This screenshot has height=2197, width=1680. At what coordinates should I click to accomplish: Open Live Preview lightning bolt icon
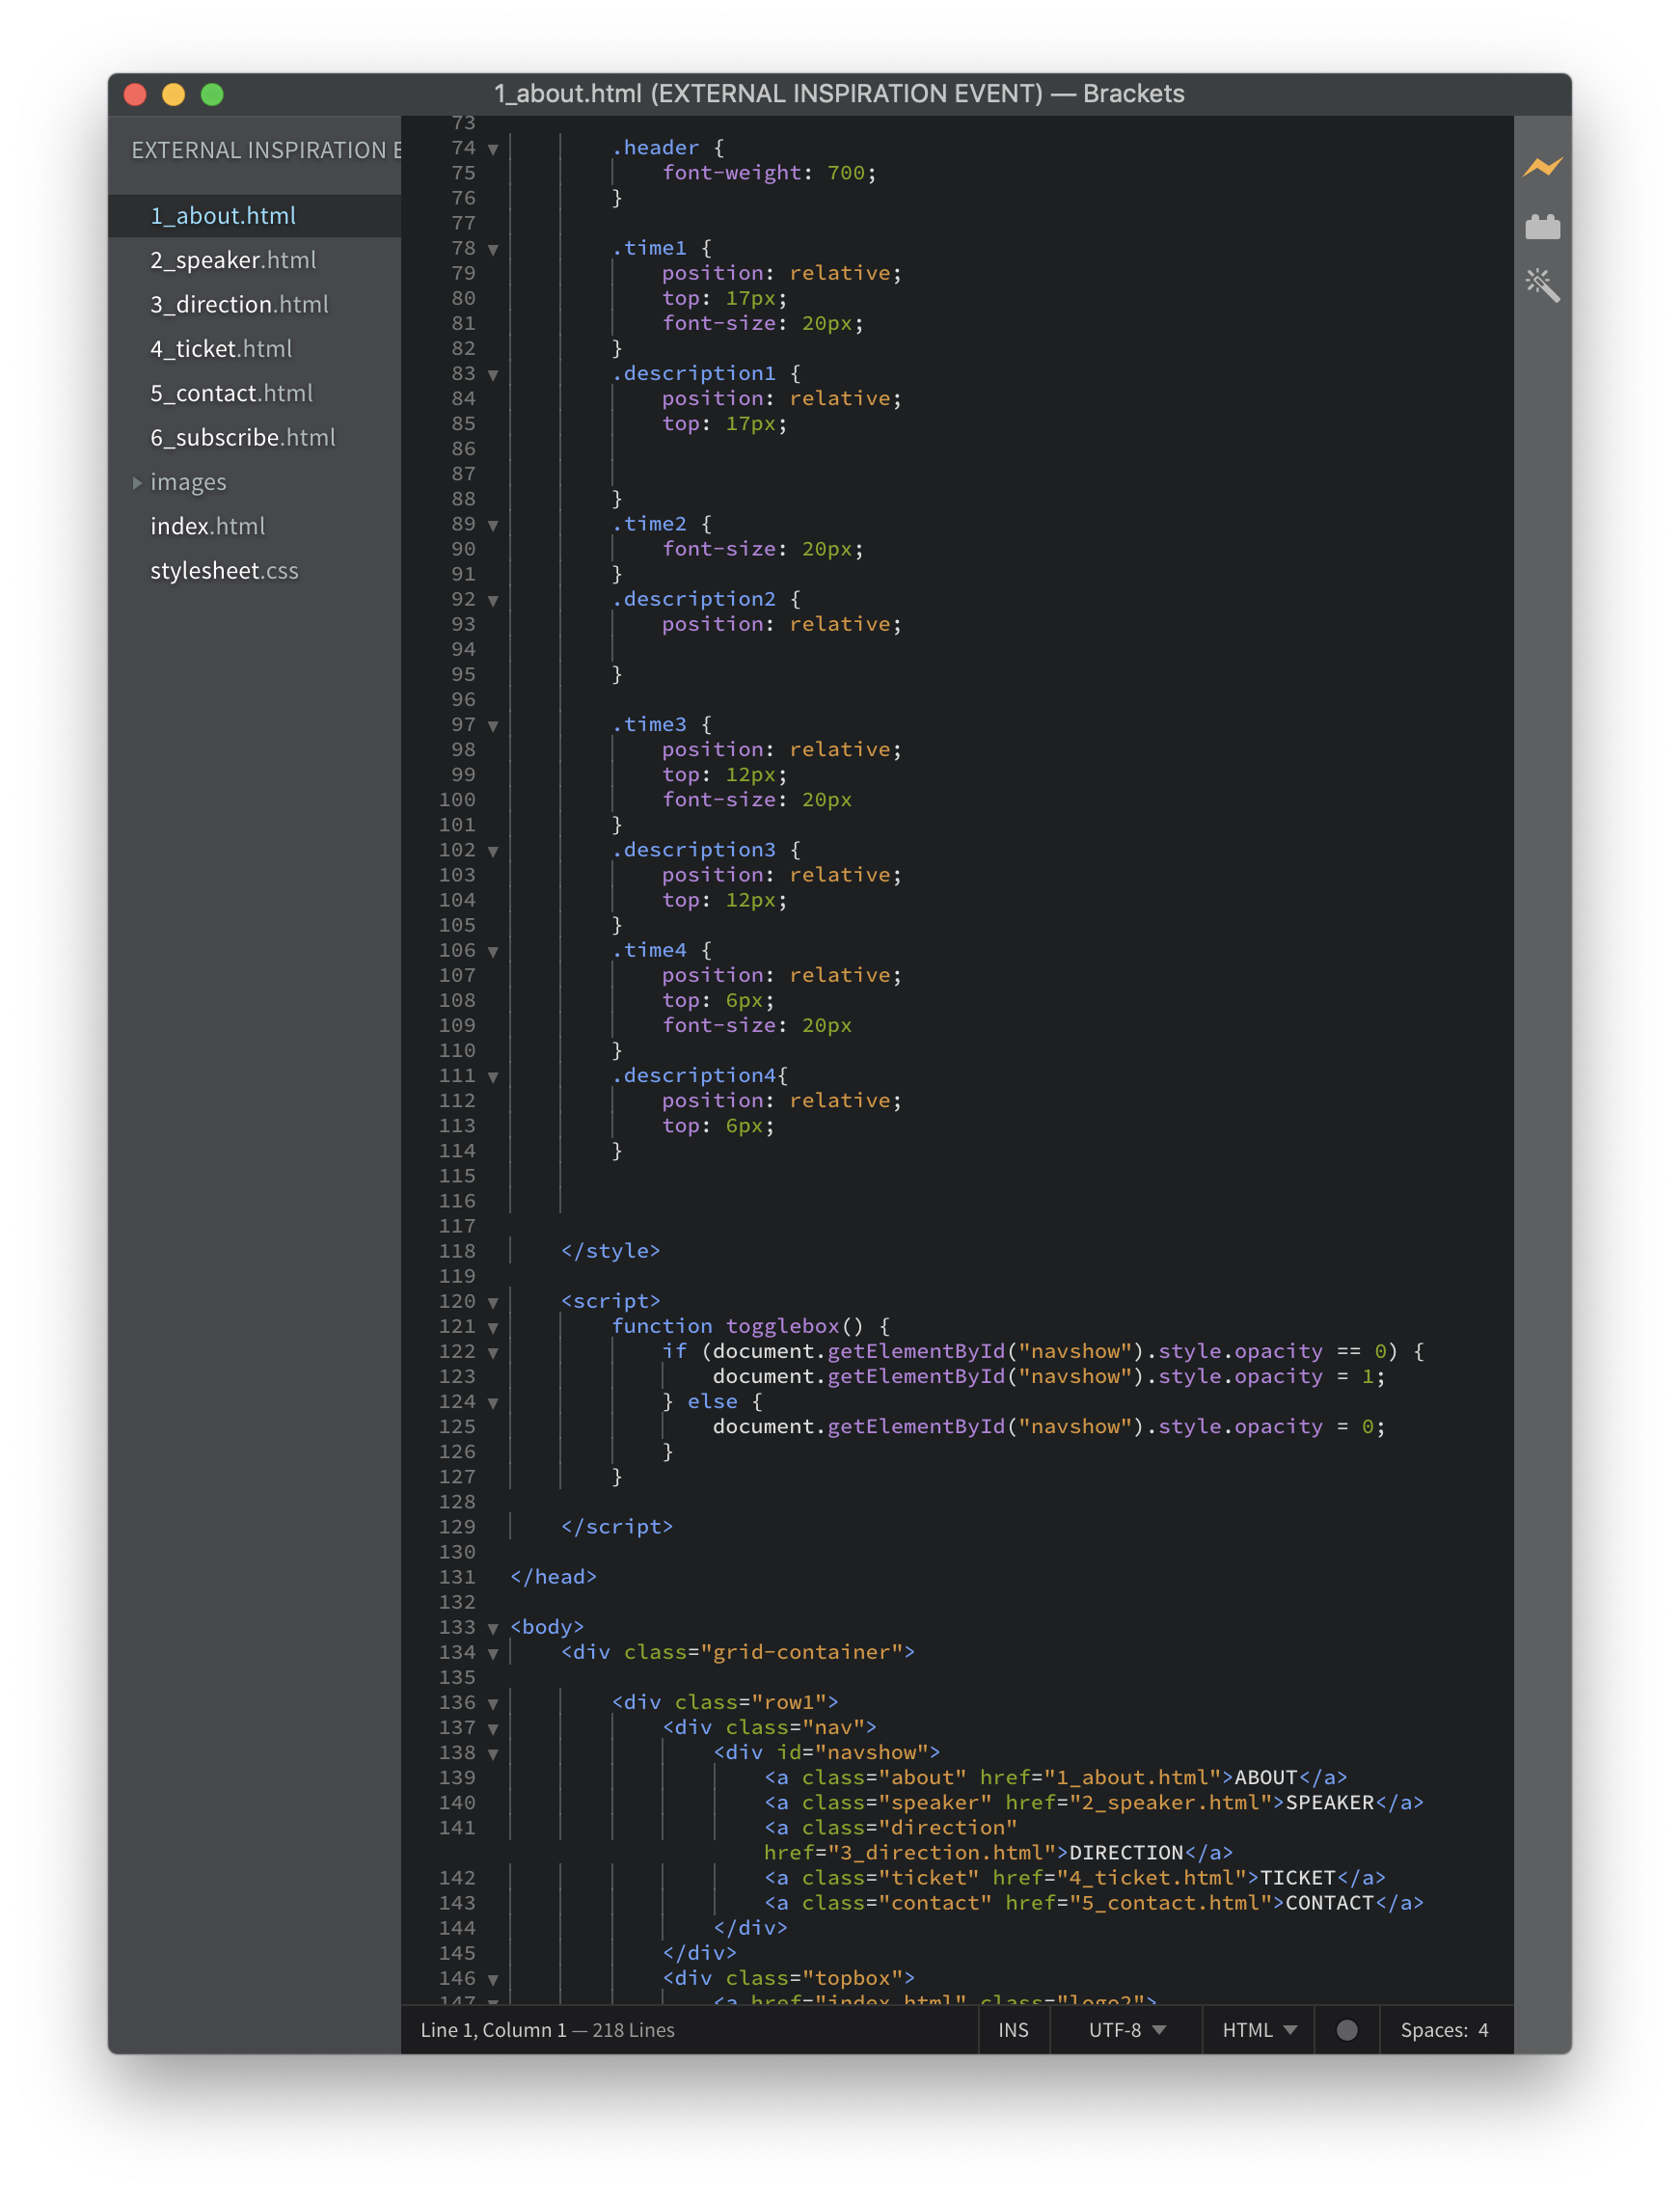coord(1542,167)
